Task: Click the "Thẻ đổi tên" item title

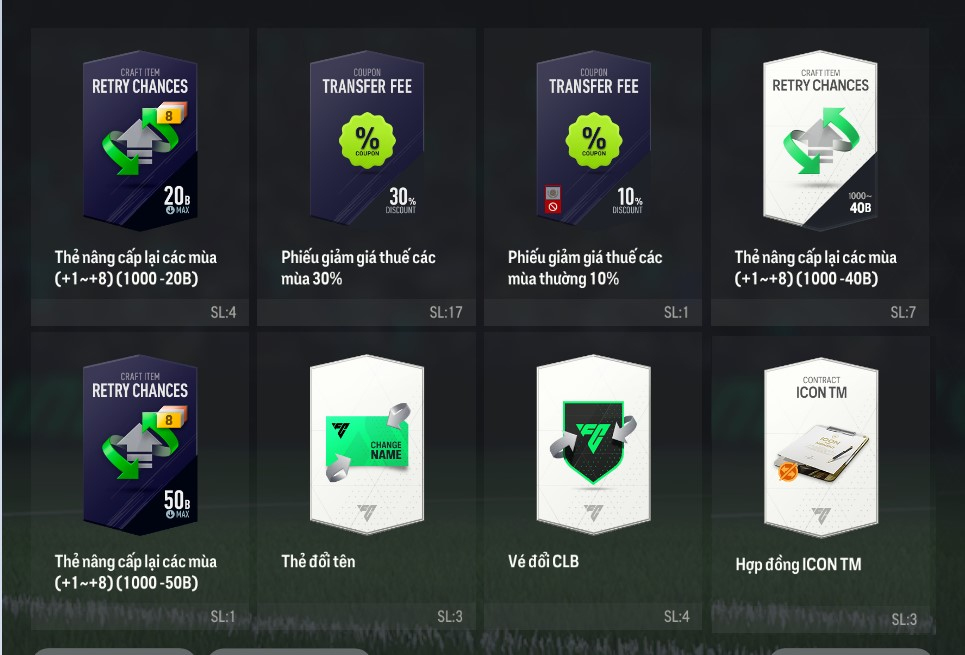Action: click(x=318, y=561)
